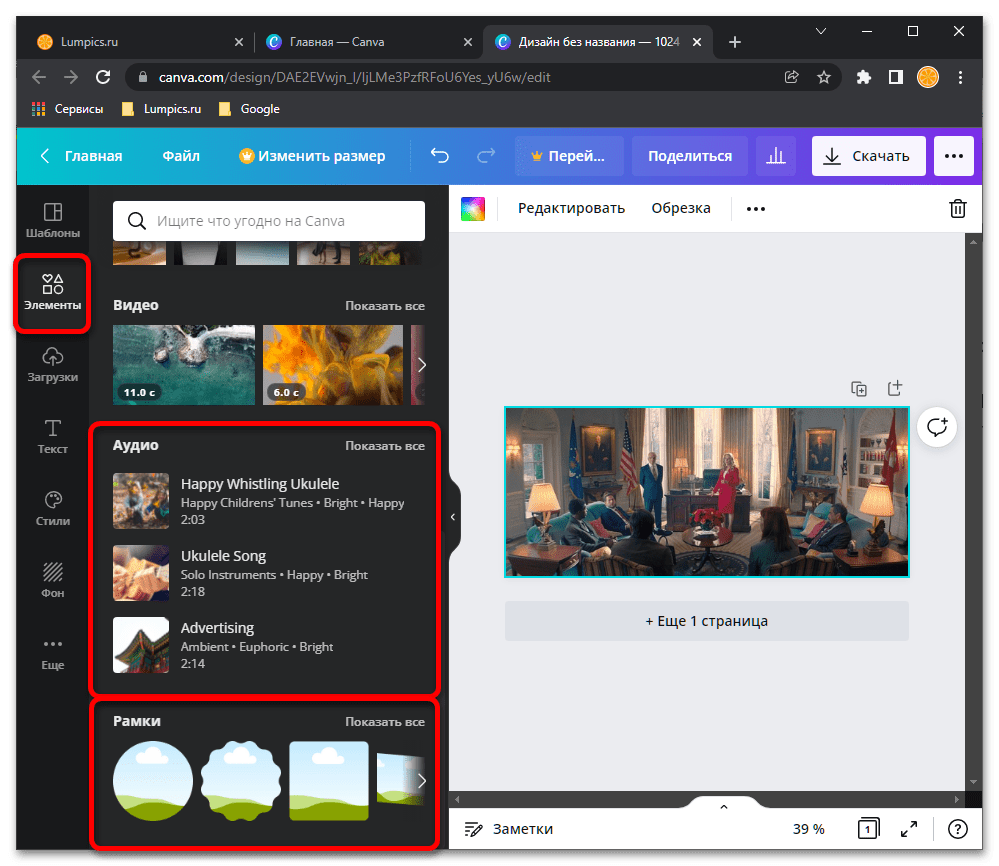Select the Happy Whistling Ukulele audio track
This screenshot has width=999, height=866.
pos(268,501)
